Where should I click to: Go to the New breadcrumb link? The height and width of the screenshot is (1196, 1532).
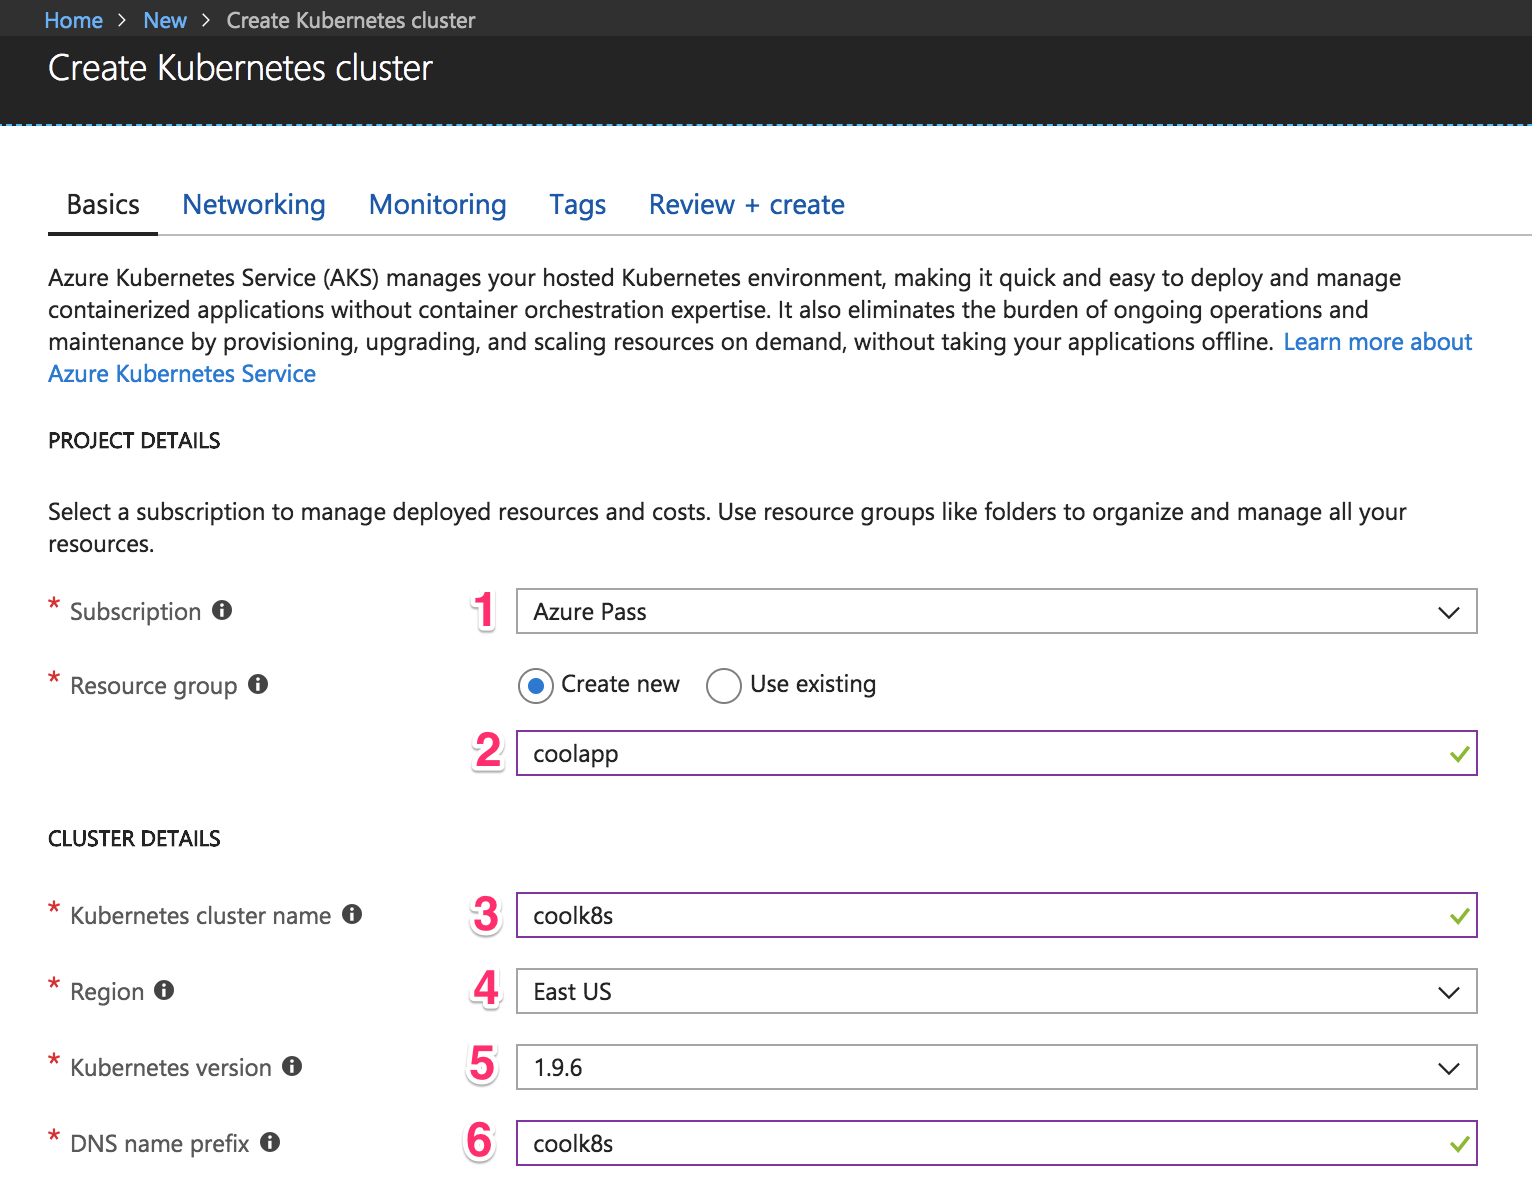[165, 20]
